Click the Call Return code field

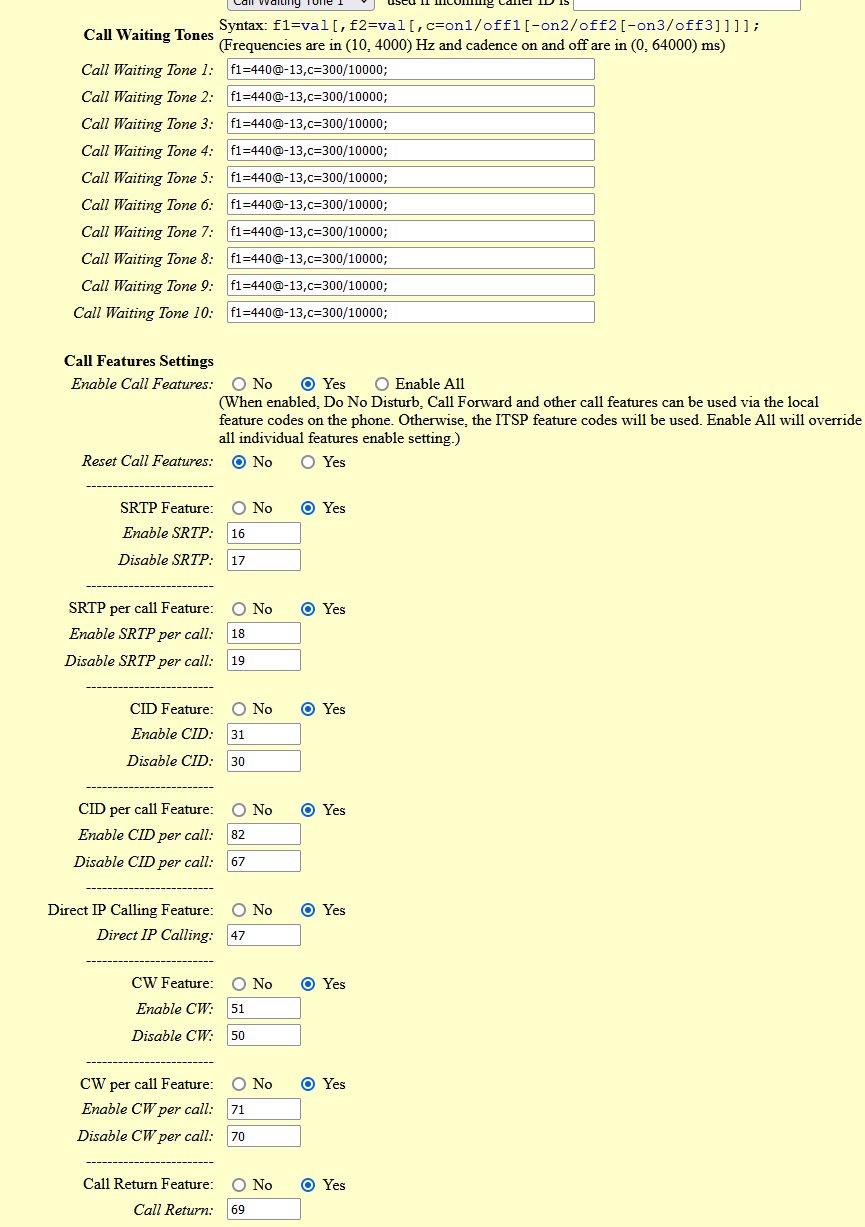(264, 1210)
